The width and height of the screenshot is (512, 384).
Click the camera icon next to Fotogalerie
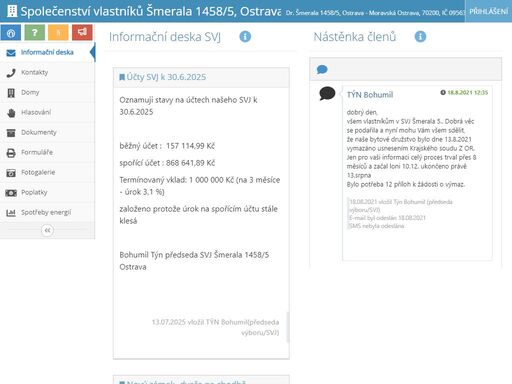11,173
